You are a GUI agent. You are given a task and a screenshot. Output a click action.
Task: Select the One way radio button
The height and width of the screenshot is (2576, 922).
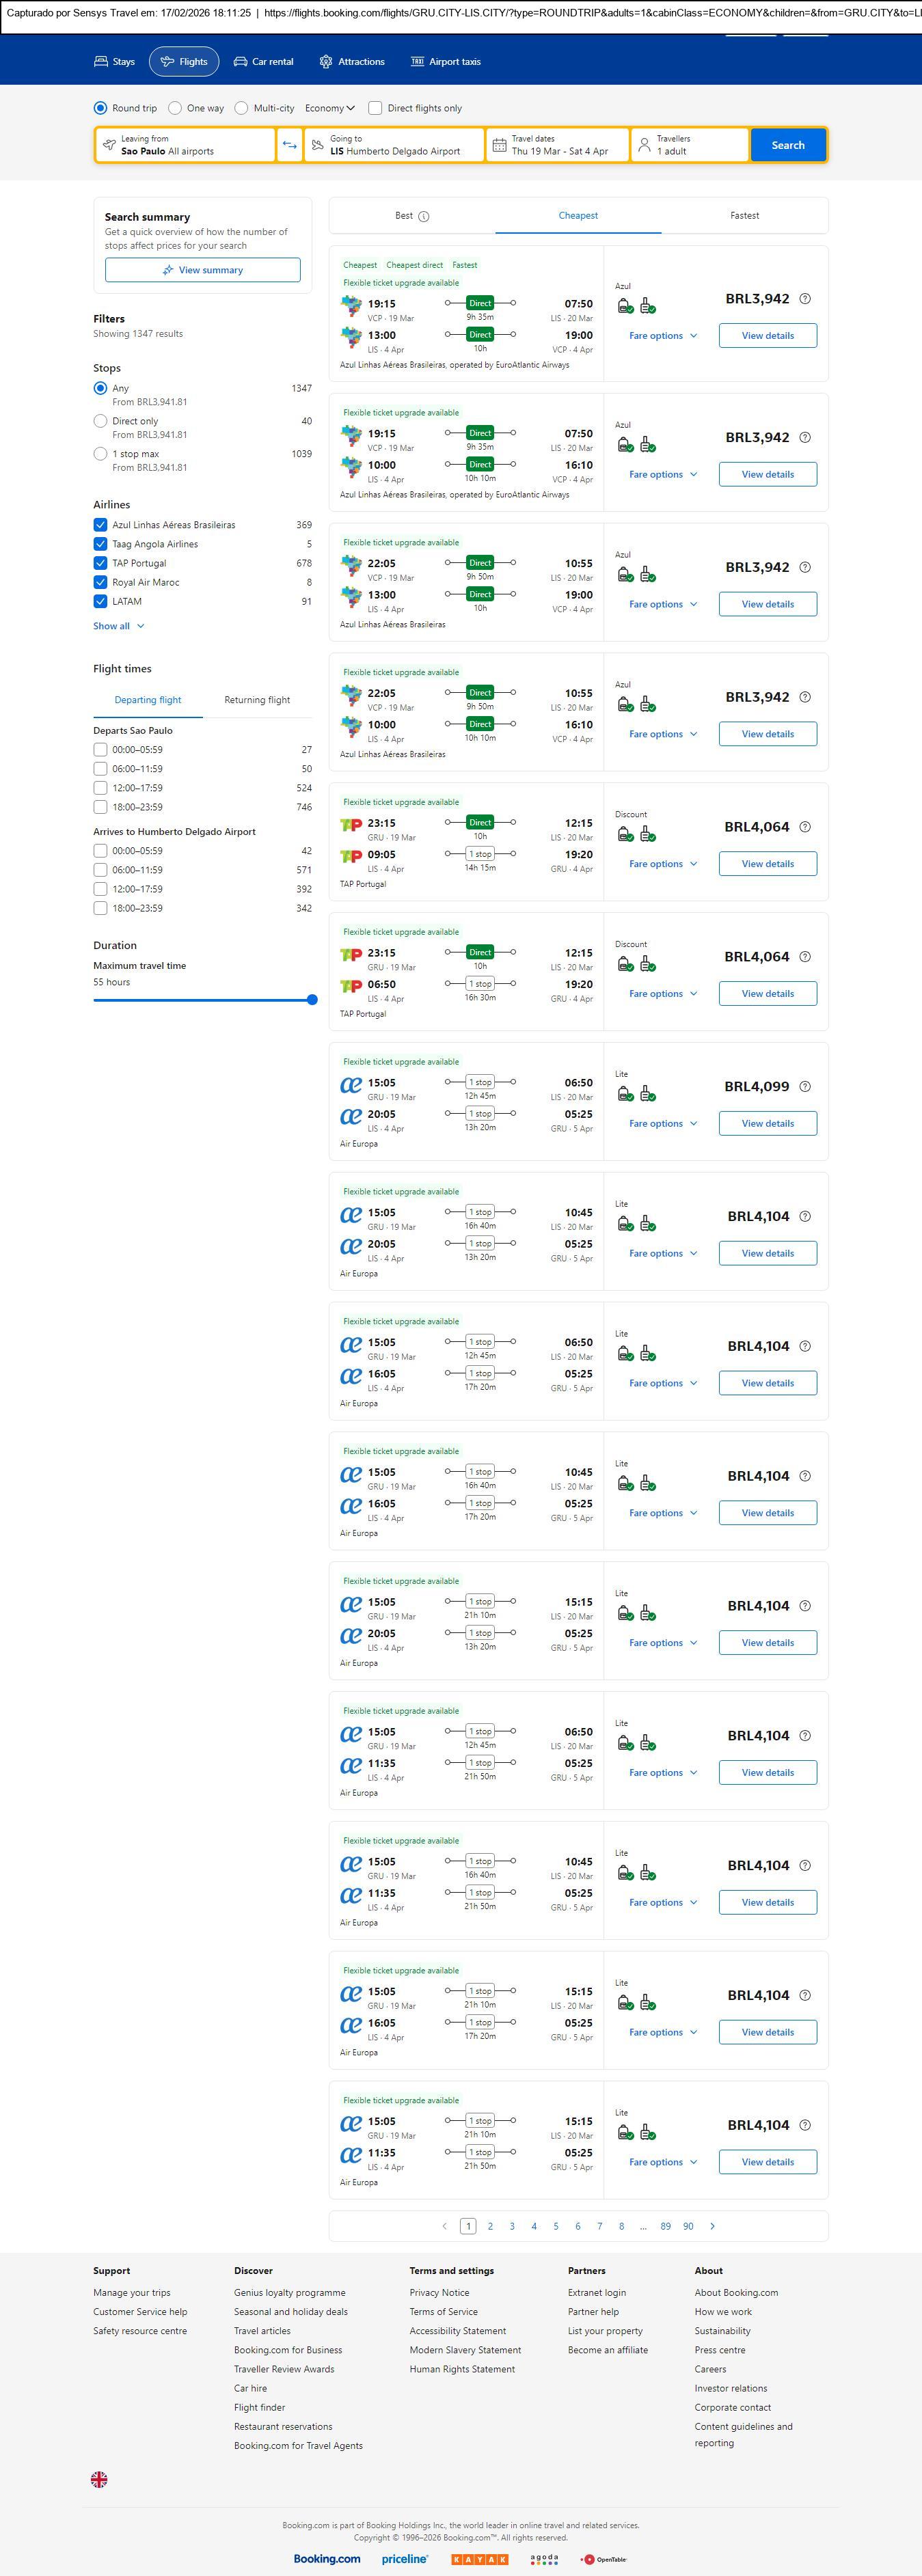175,108
